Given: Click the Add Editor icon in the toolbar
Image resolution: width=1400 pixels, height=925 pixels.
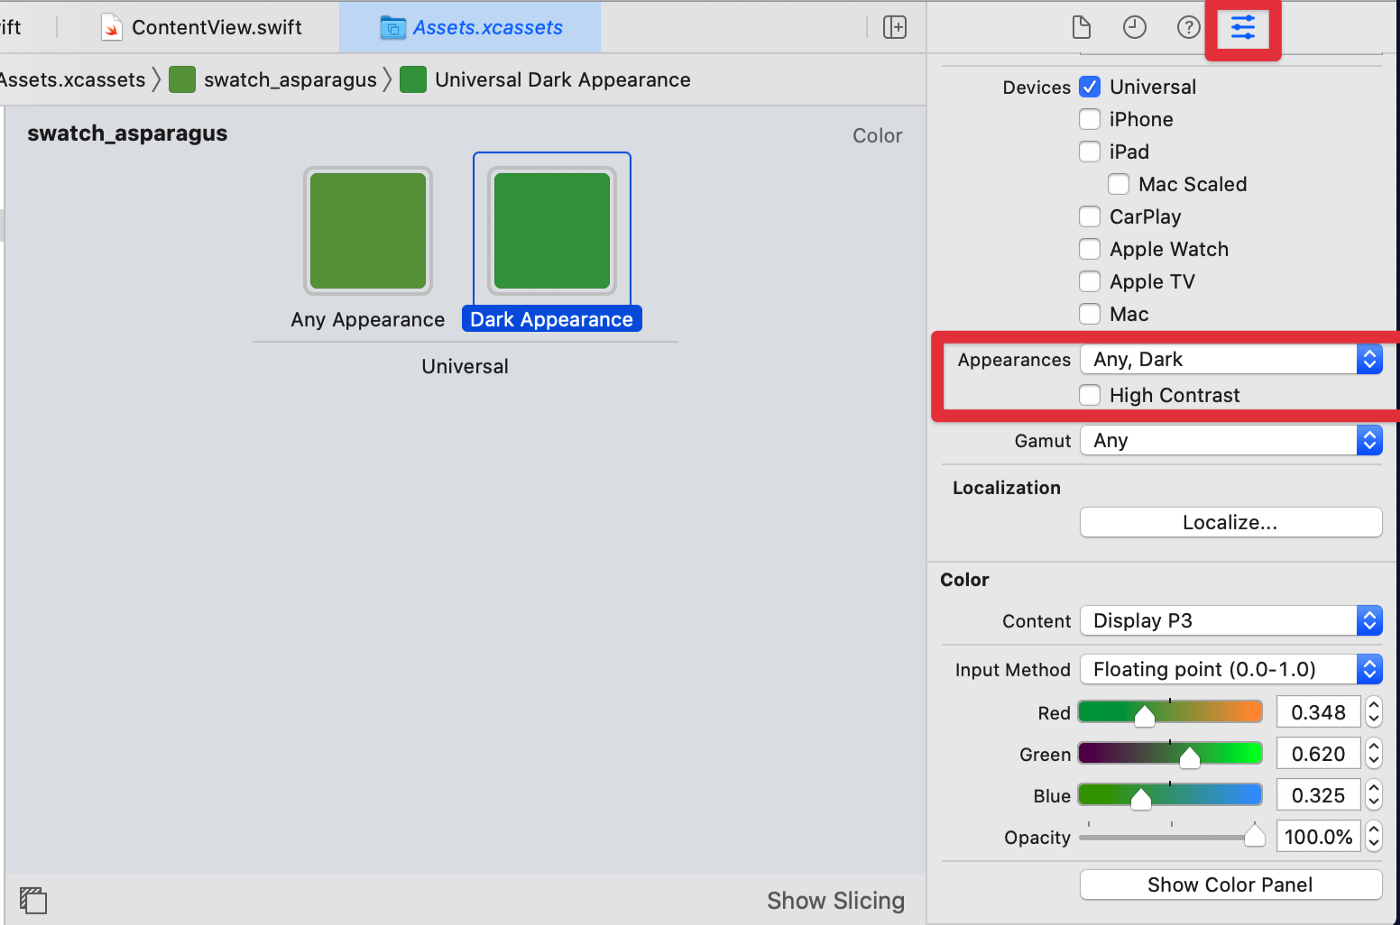Looking at the screenshot, I should pos(893,27).
